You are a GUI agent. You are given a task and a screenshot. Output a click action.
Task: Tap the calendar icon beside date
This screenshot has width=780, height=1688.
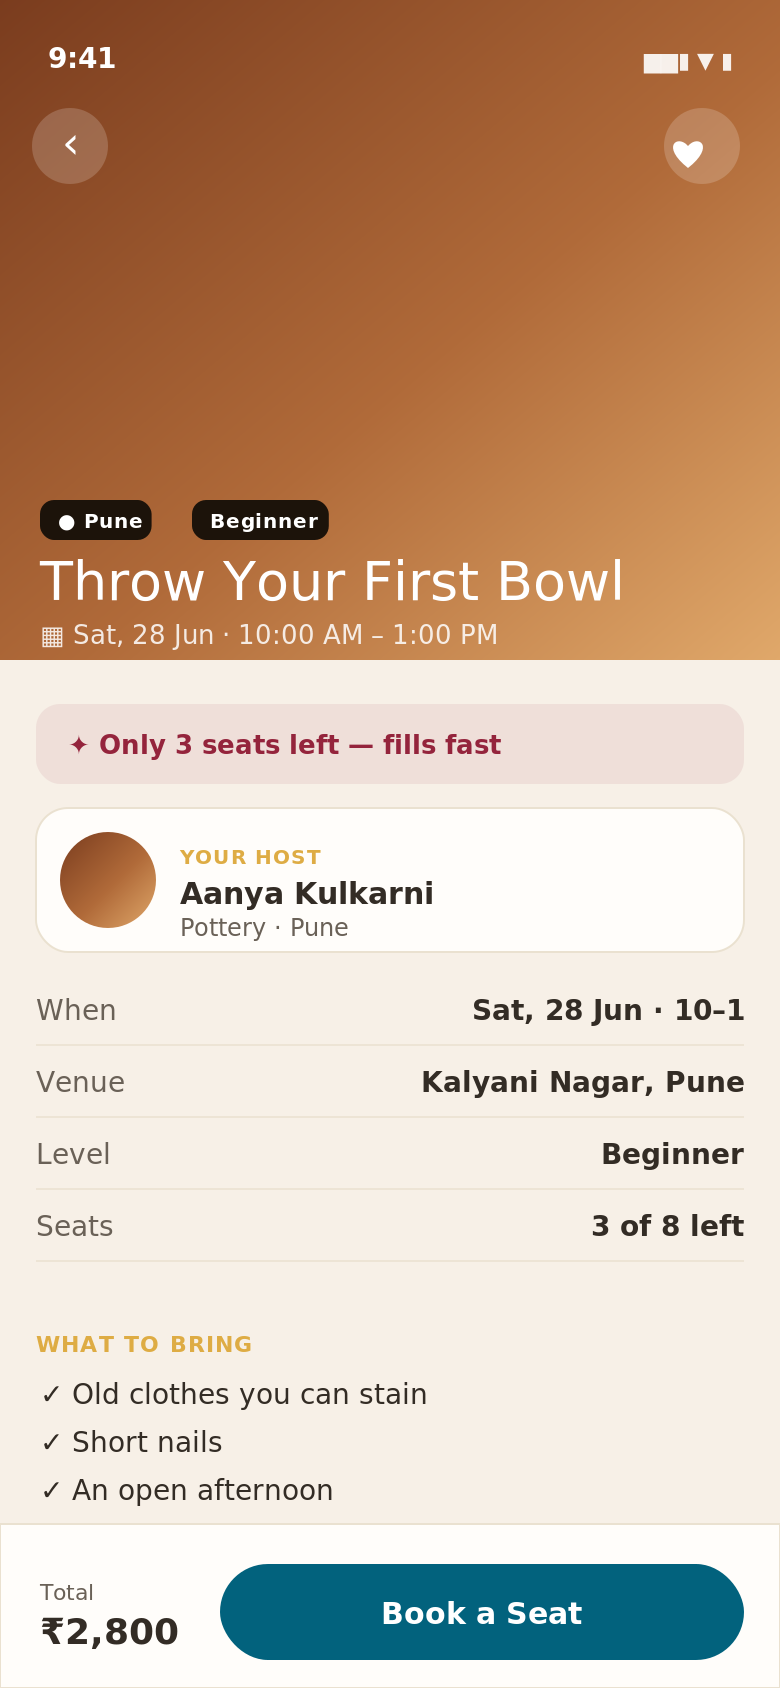click(52, 636)
